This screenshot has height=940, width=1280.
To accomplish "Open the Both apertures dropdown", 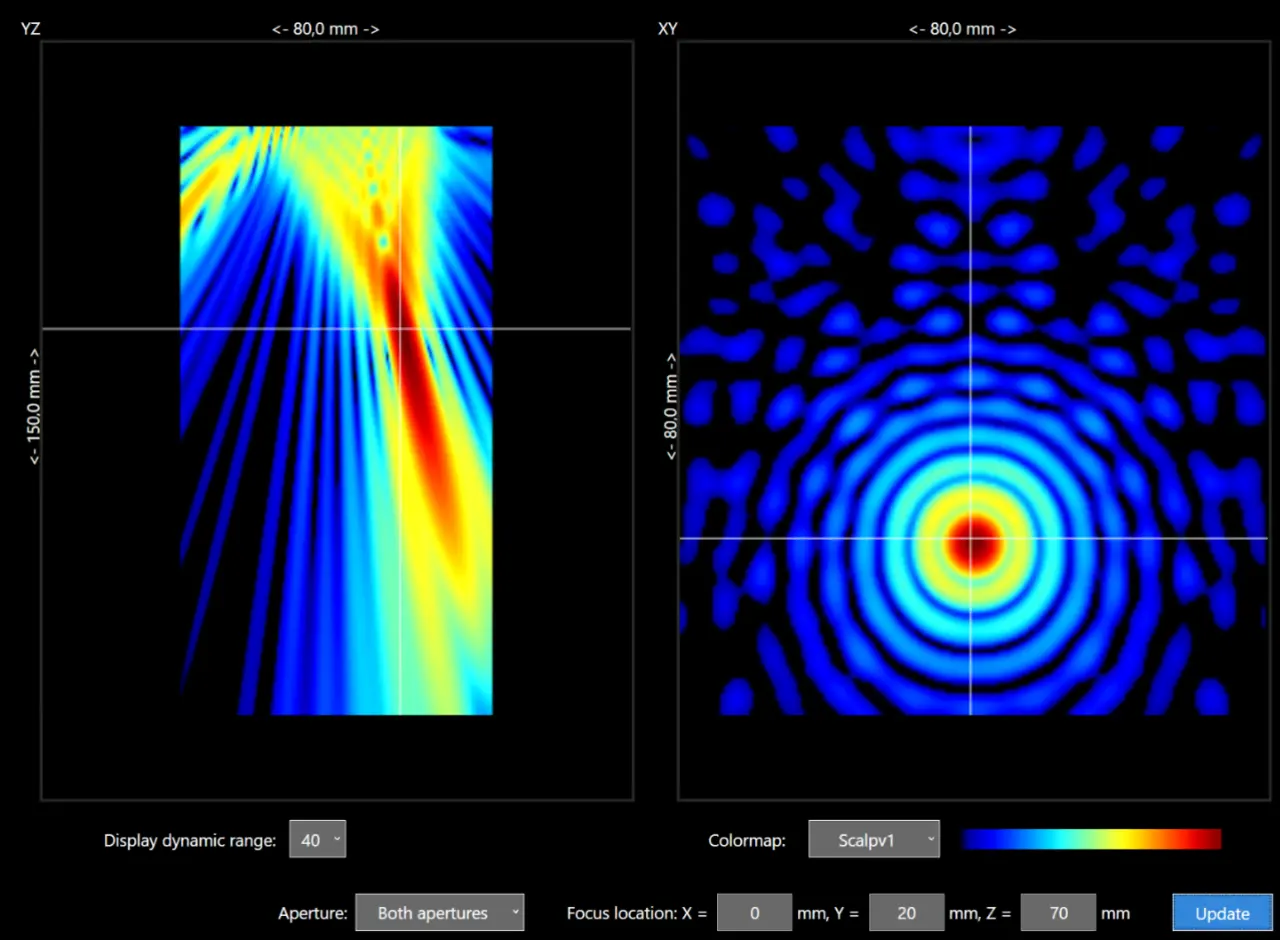I will (x=439, y=913).
